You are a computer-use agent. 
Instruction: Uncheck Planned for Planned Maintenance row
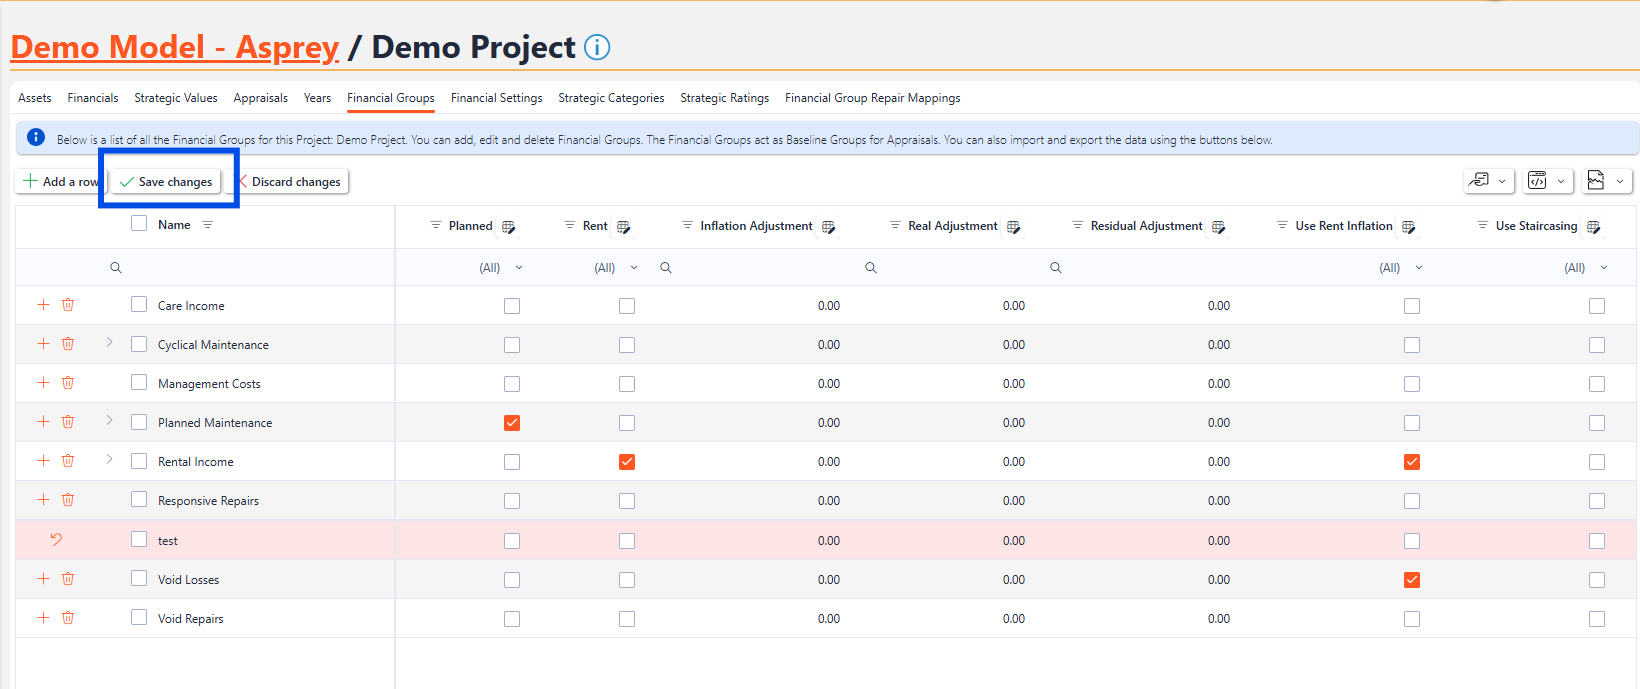tap(512, 423)
